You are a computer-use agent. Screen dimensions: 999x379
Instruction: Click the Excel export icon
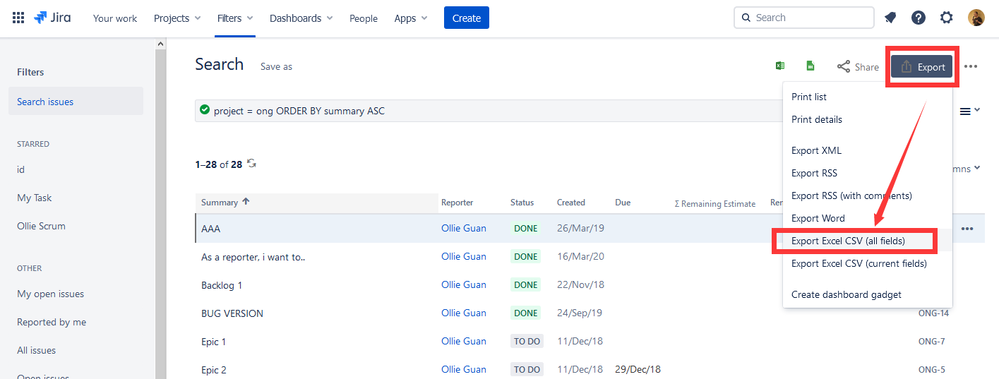pos(780,66)
